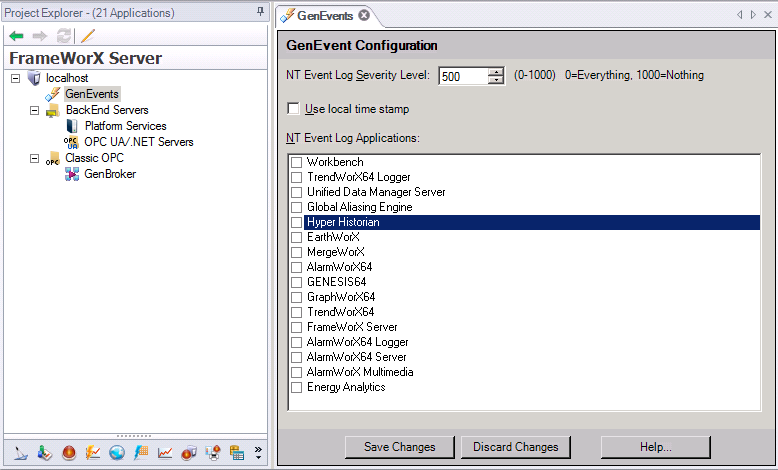778x470 pixels.
Task: Click the first icon in bottom provider bar
Action: click(20, 453)
